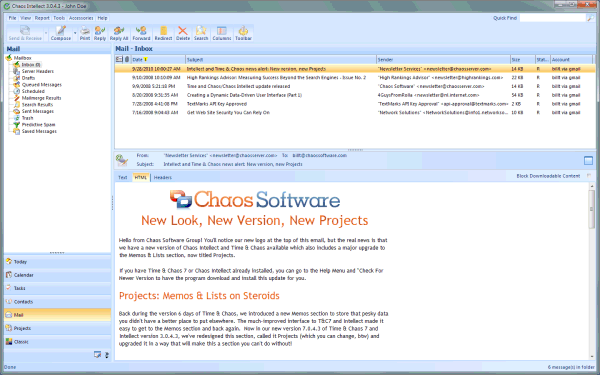
Task: Compose a new email message
Action: pyautogui.click(x=61, y=33)
